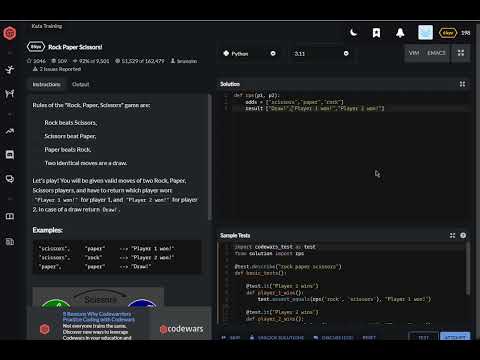This screenshot has width=480, height=360.
Task: Click the Rock beats Scissors rule line
Action: (x=71, y=123)
